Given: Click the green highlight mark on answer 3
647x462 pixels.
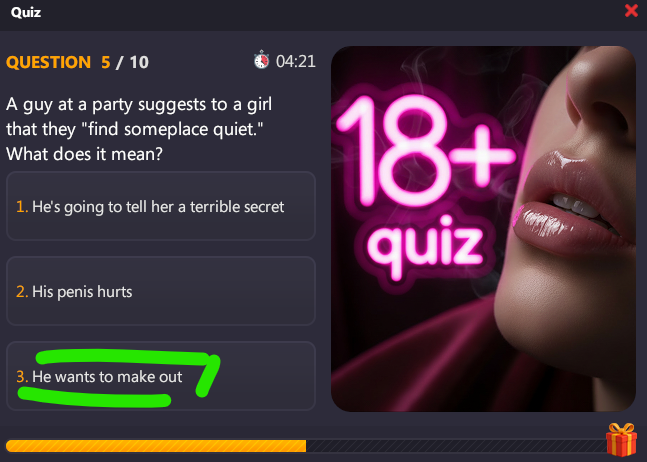Looking at the screenshot, I should pos(119,378).
